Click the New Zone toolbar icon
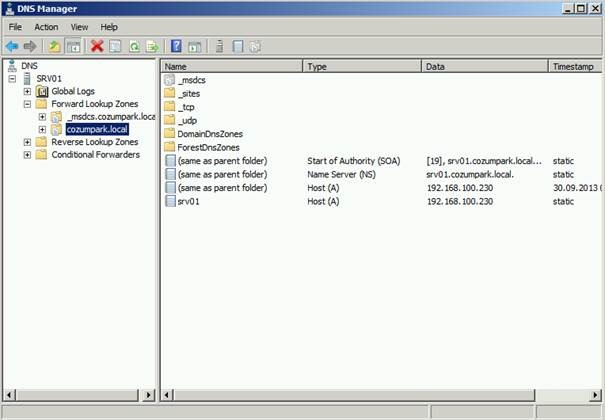Screen dimensions: 605x420 coord(255,47)
